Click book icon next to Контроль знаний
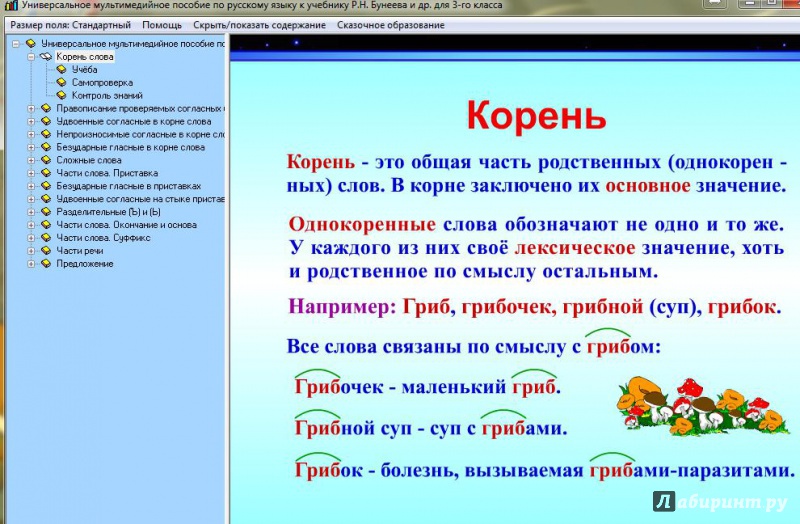Screen dimensions: 800x524 tap(62, 95)
